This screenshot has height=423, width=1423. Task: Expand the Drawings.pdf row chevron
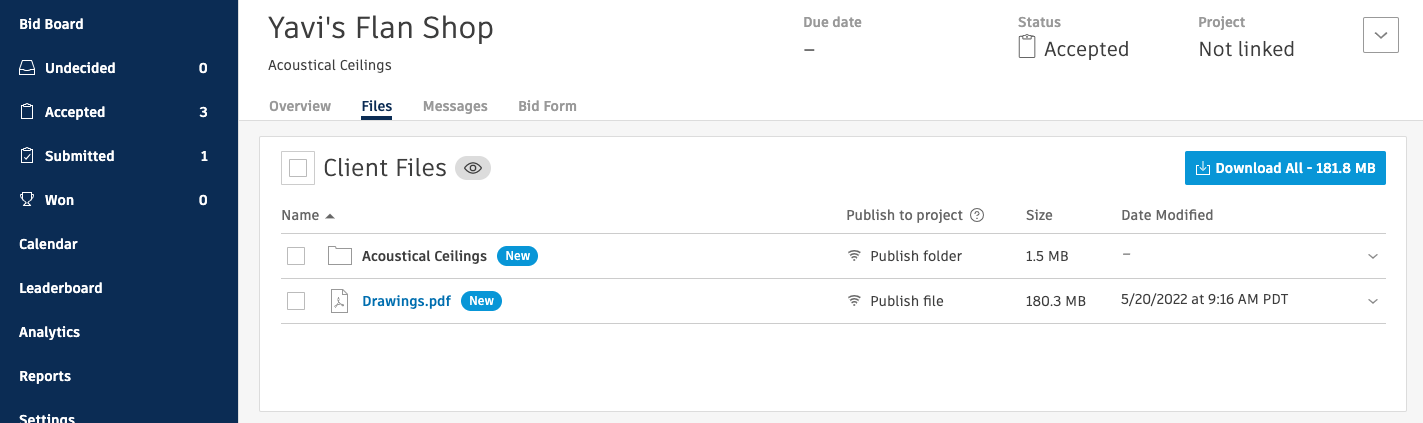pyautogui.click(x=1373, y=301)
